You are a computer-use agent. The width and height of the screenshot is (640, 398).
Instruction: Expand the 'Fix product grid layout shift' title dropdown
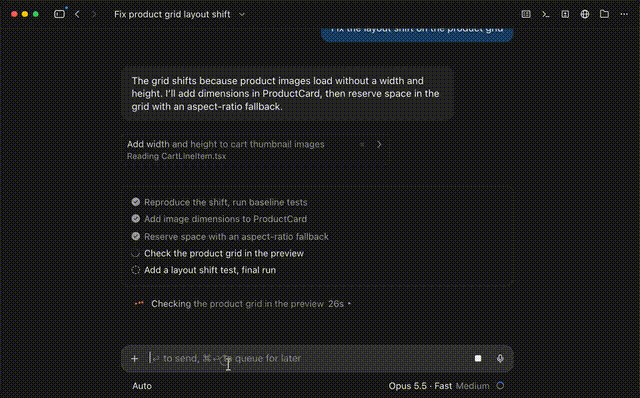(x=242, y=15)
